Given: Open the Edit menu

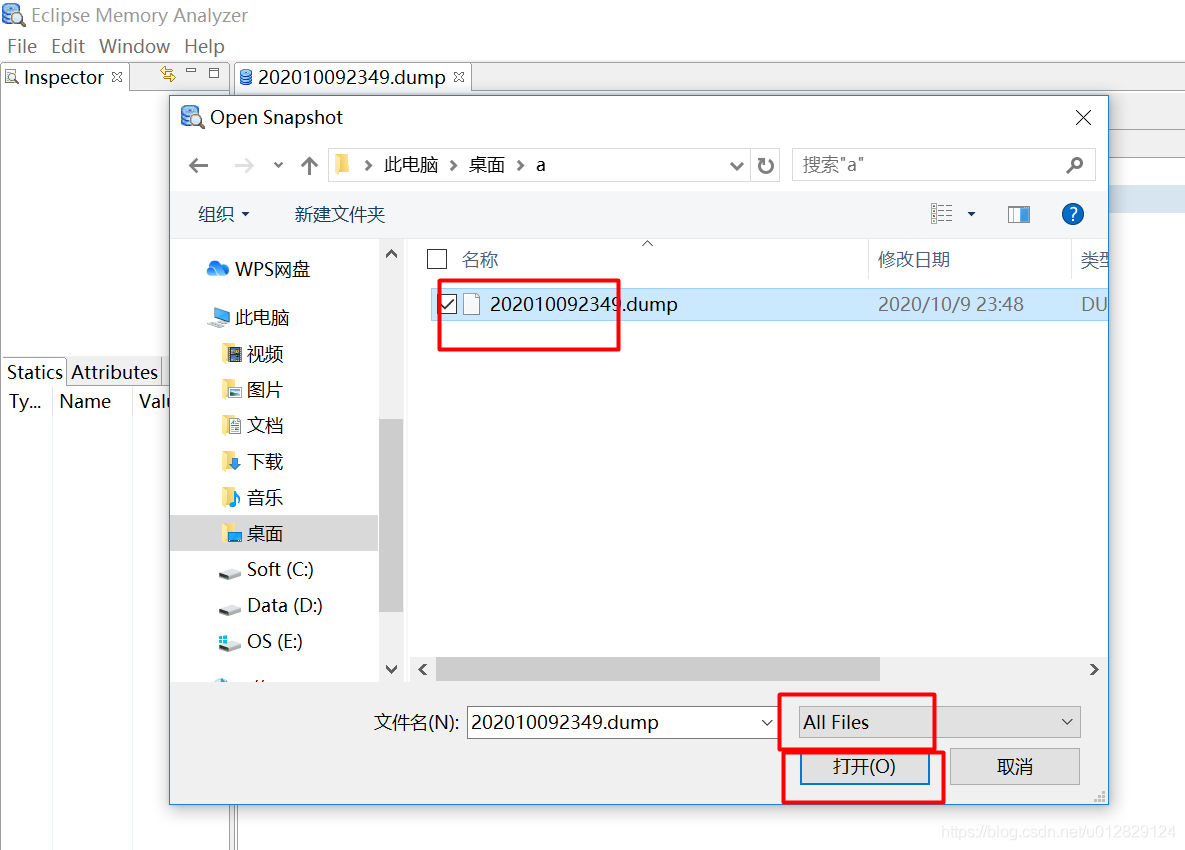Looking at the screenshot, I should tap(67, 46).
